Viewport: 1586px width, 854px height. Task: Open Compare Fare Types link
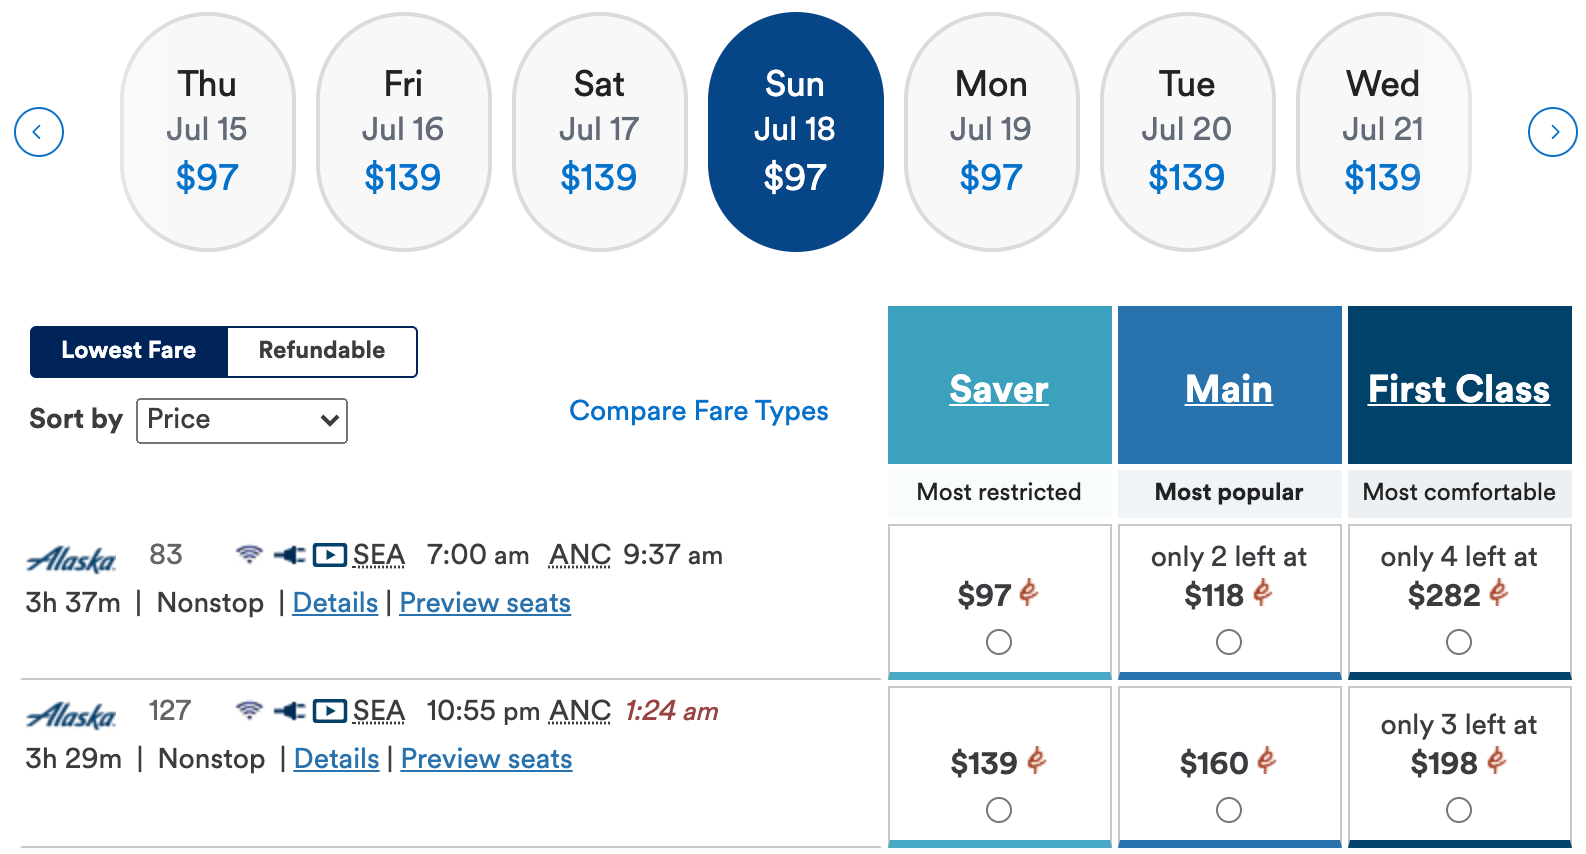[699, 411]
